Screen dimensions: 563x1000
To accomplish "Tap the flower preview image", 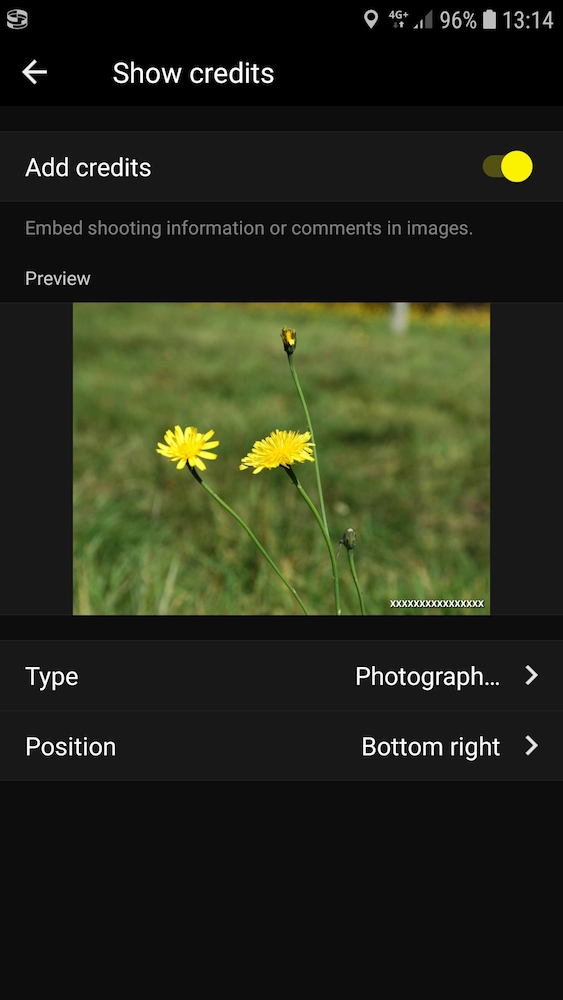I will pos(281,459).
